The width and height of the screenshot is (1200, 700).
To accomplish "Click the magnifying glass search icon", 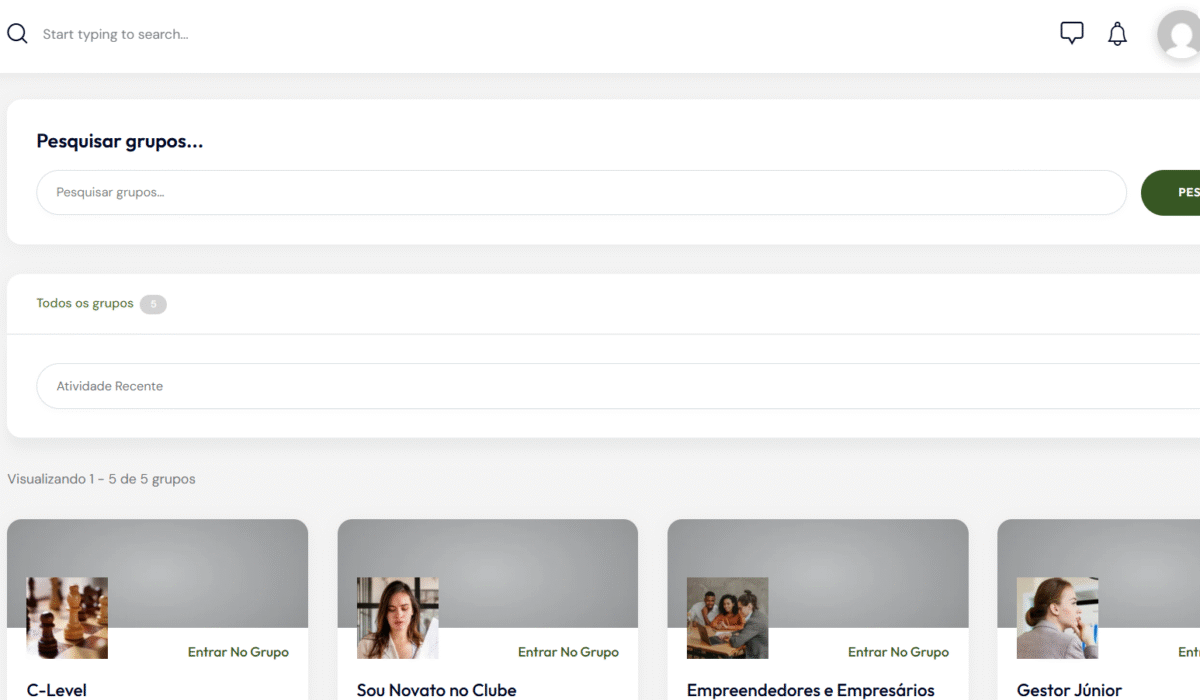I will tap(17, 34).
